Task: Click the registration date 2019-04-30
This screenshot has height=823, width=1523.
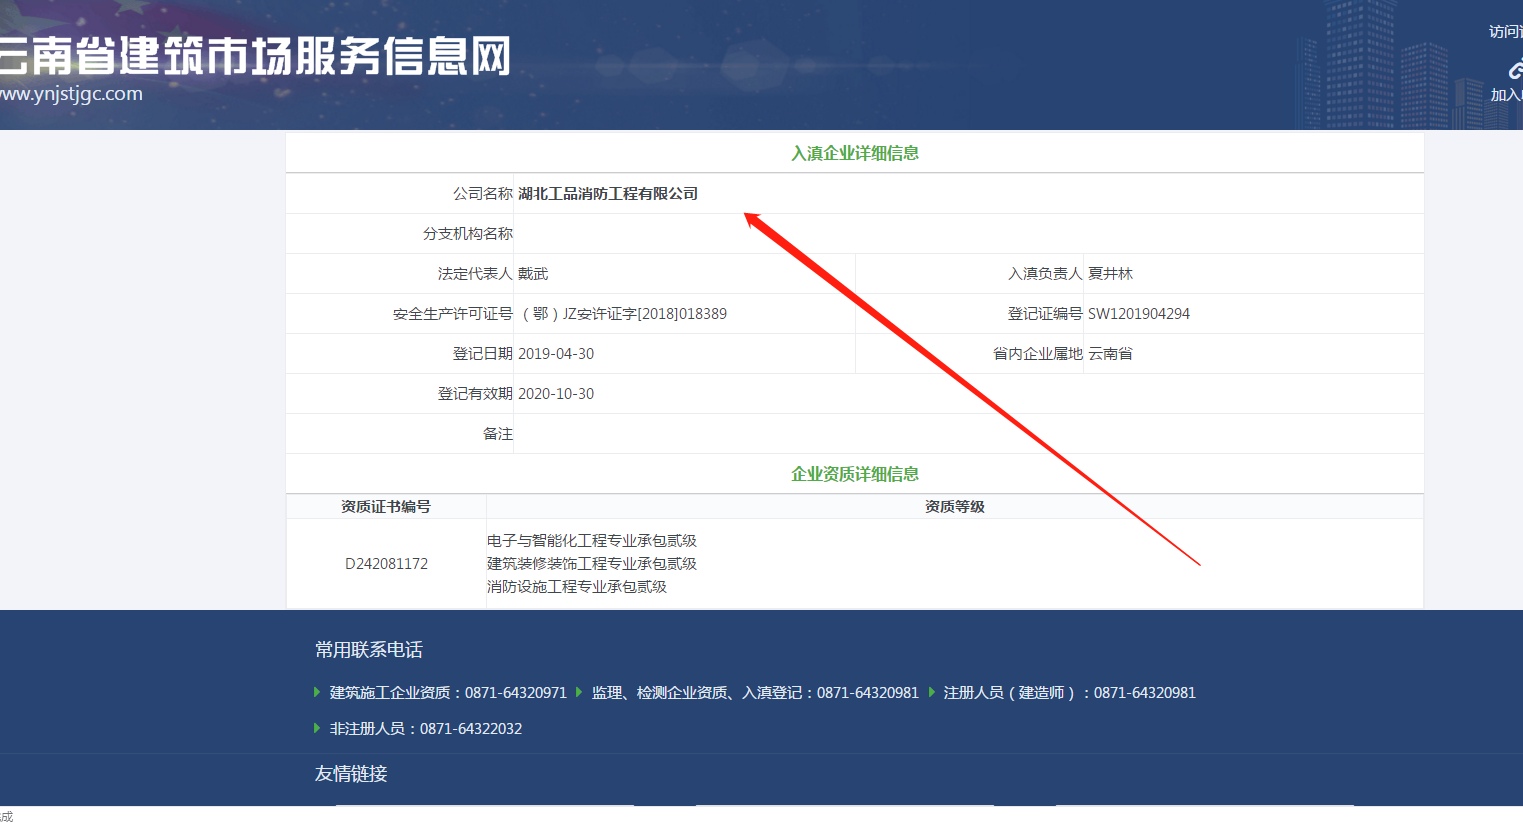Action: pos(556,354)
